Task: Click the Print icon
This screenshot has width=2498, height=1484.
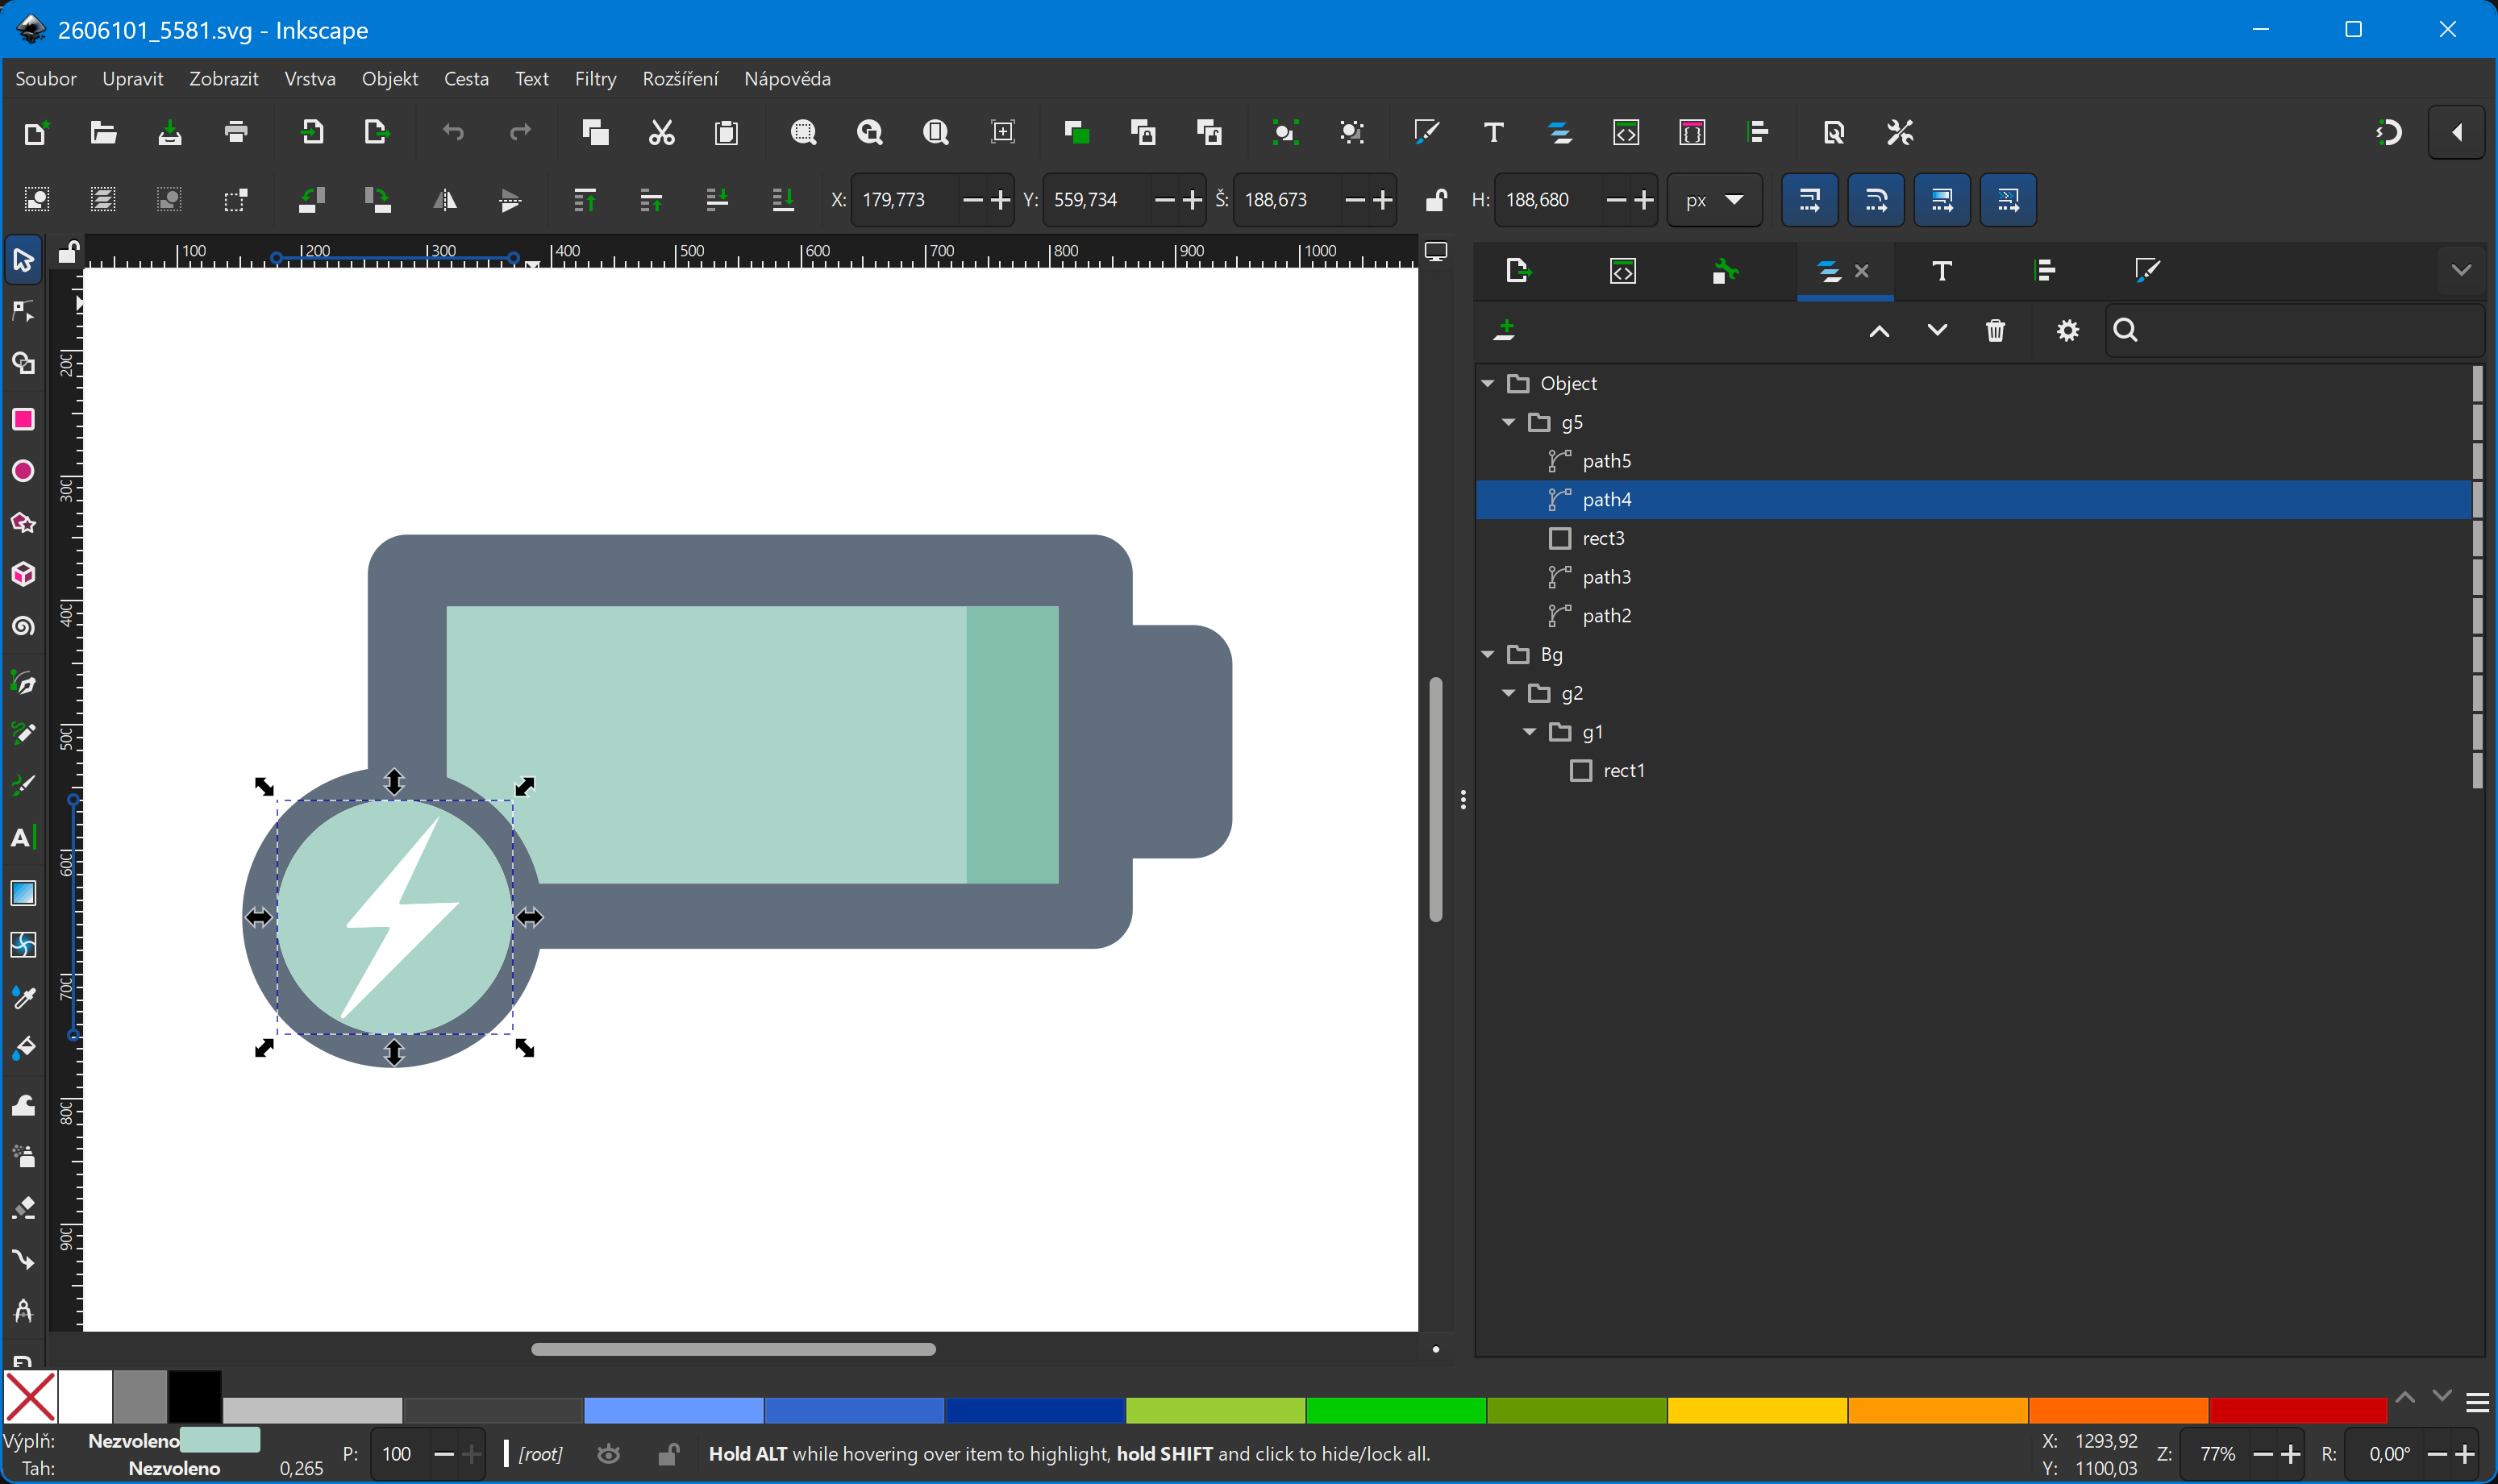Action: (x=236, y=132)
